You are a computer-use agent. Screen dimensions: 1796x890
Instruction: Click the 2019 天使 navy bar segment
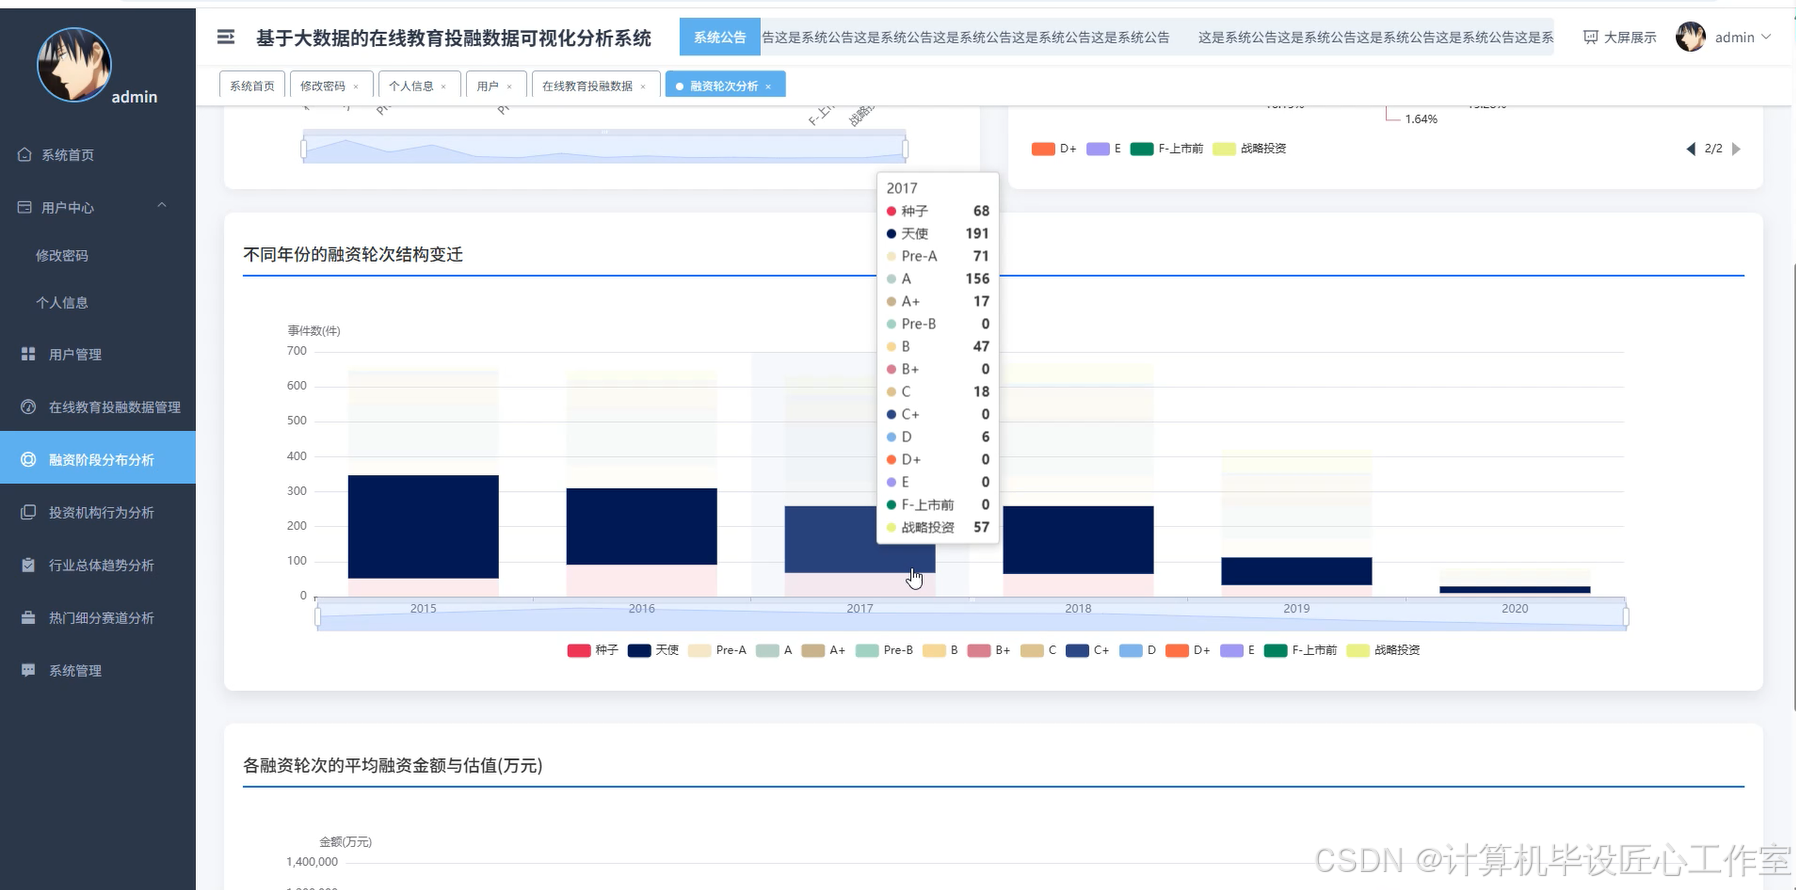click(x=1296, y=572)
